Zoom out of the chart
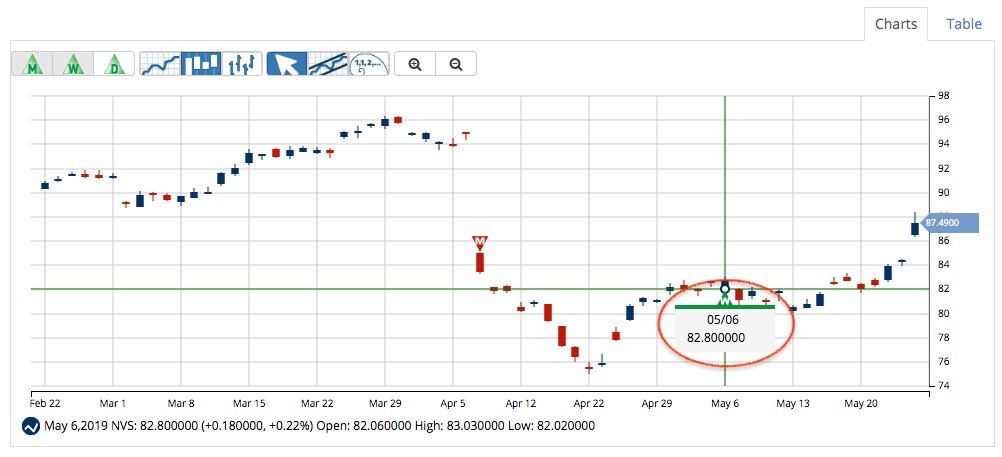 [456, 64]
